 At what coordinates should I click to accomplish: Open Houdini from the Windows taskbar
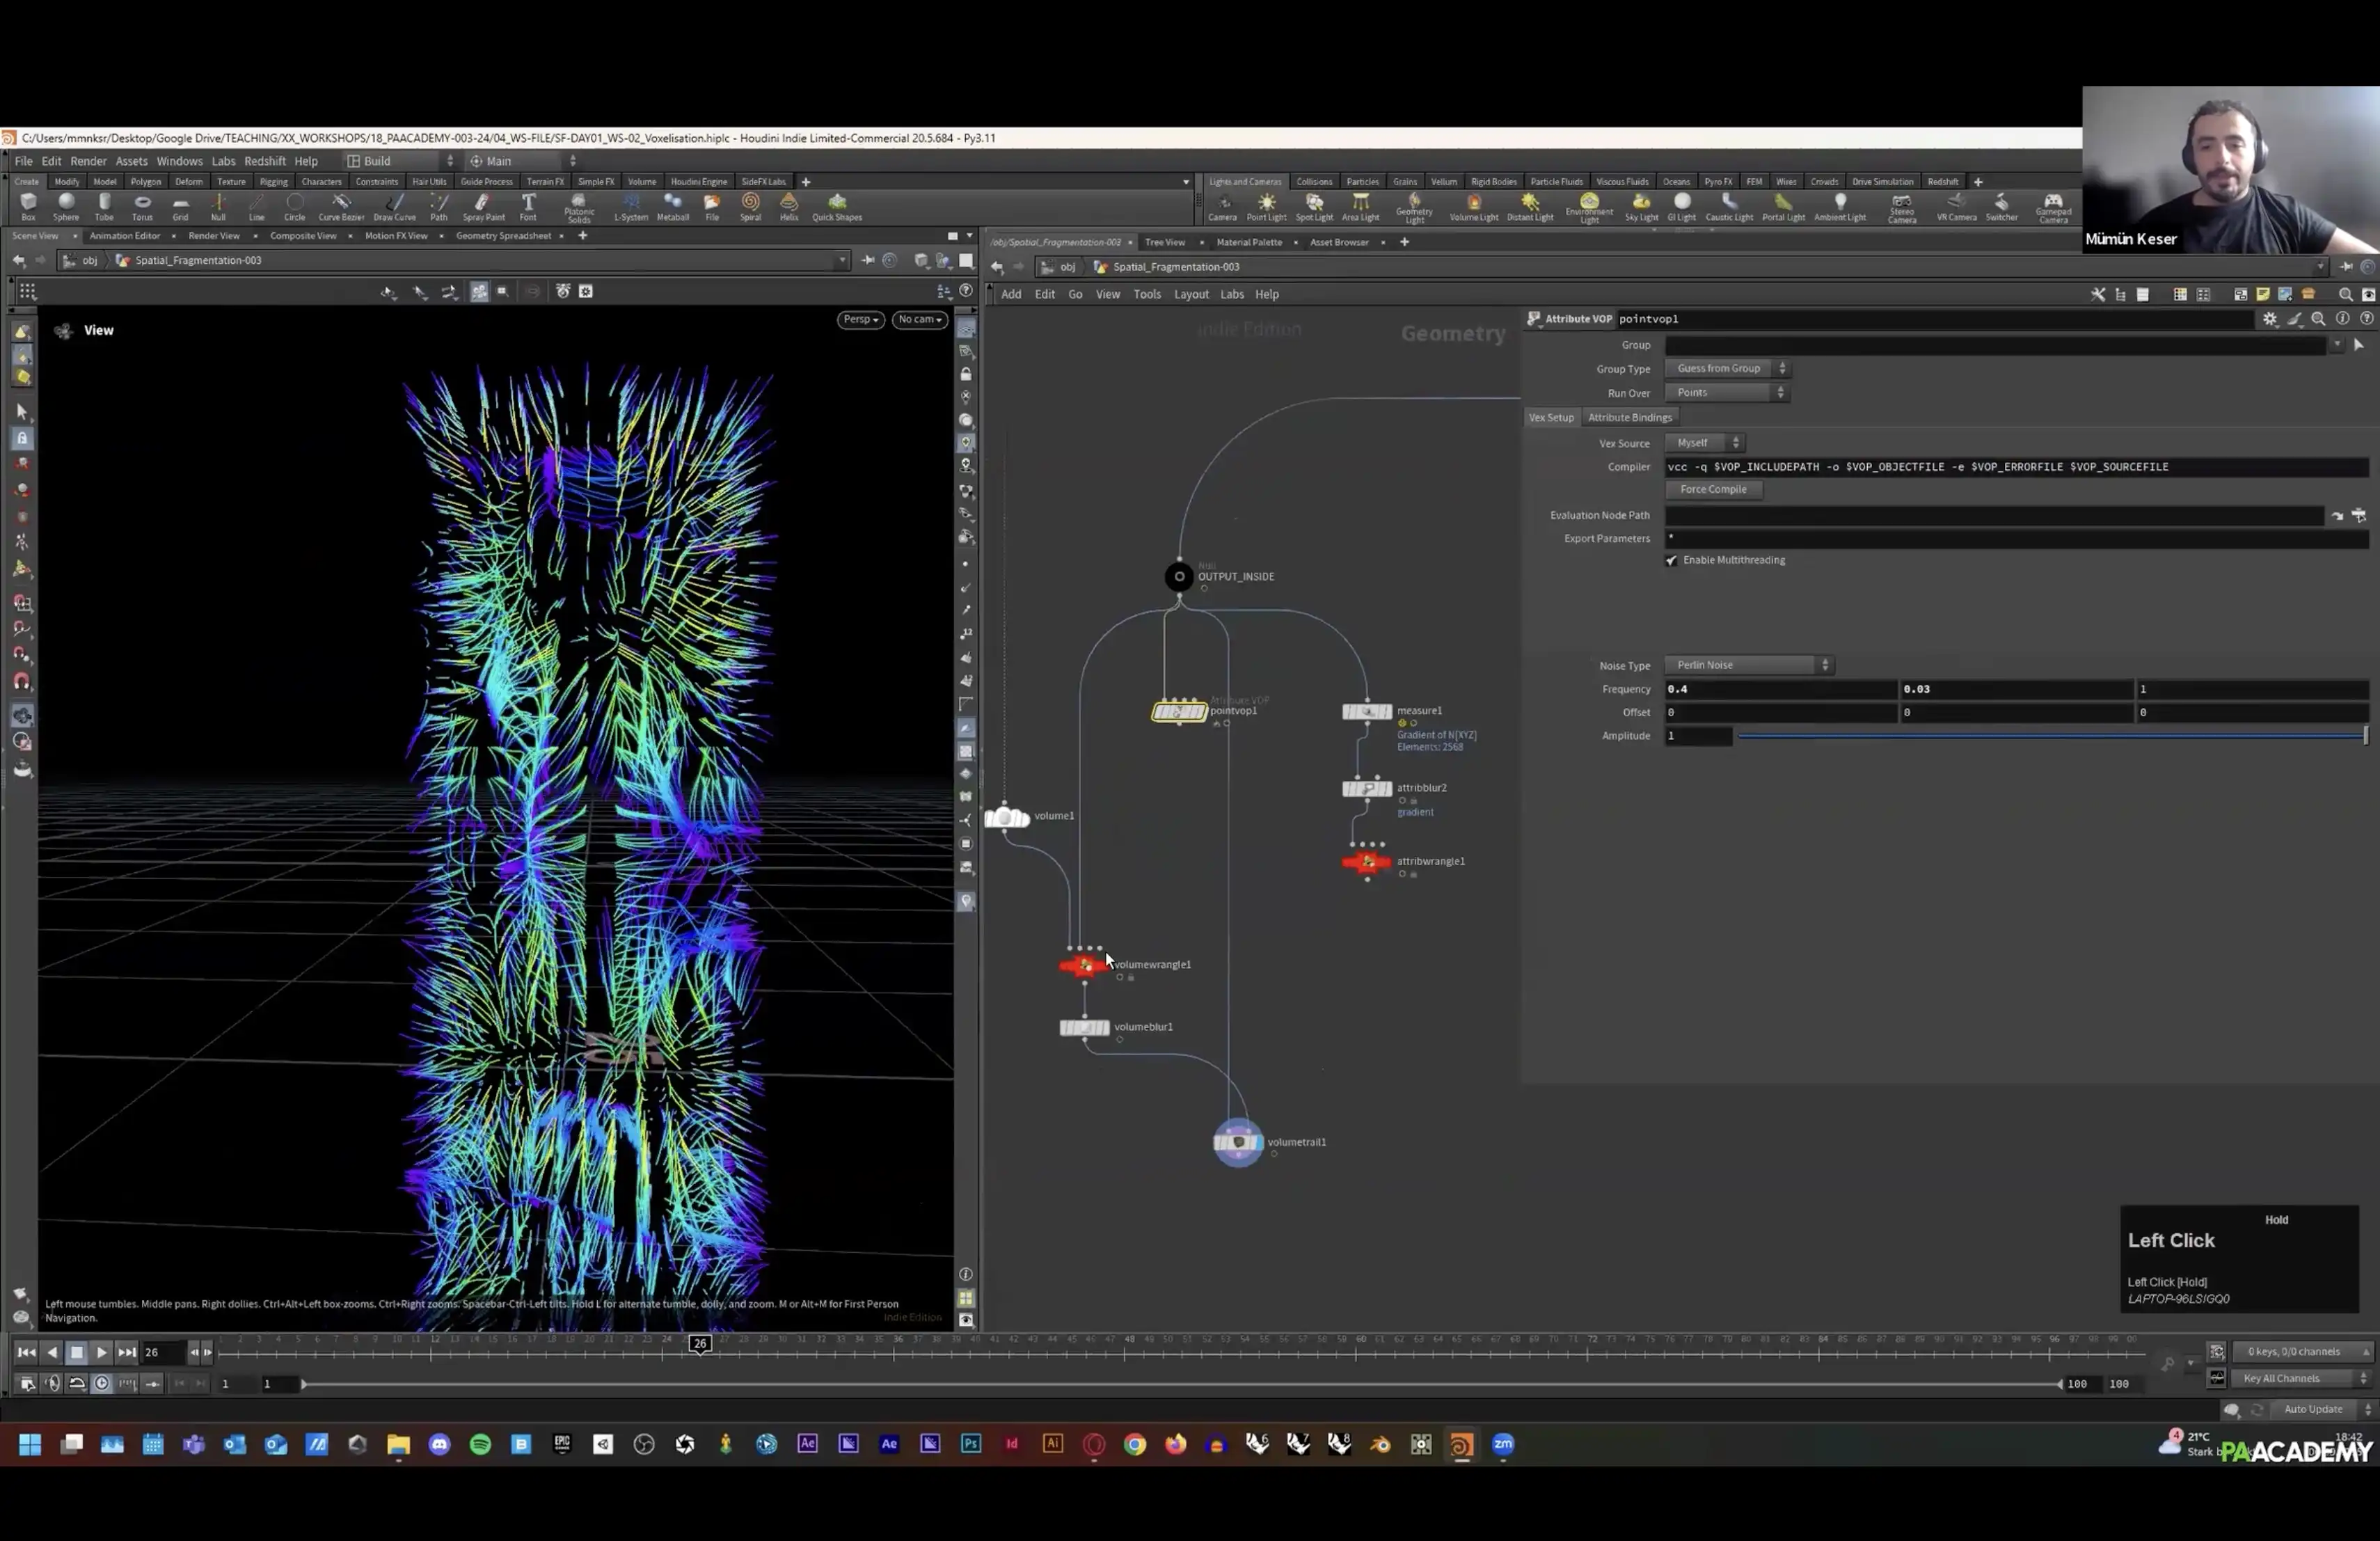pyautogui.click(x=1461, y=1444)
